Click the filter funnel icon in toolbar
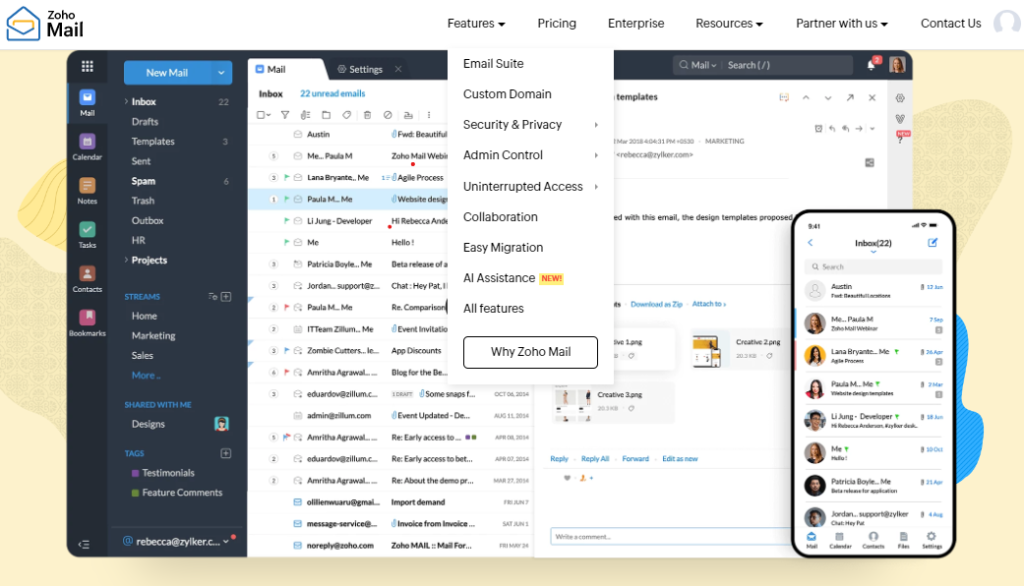Viewport: 1024px width, 586px height. [285, 115]
